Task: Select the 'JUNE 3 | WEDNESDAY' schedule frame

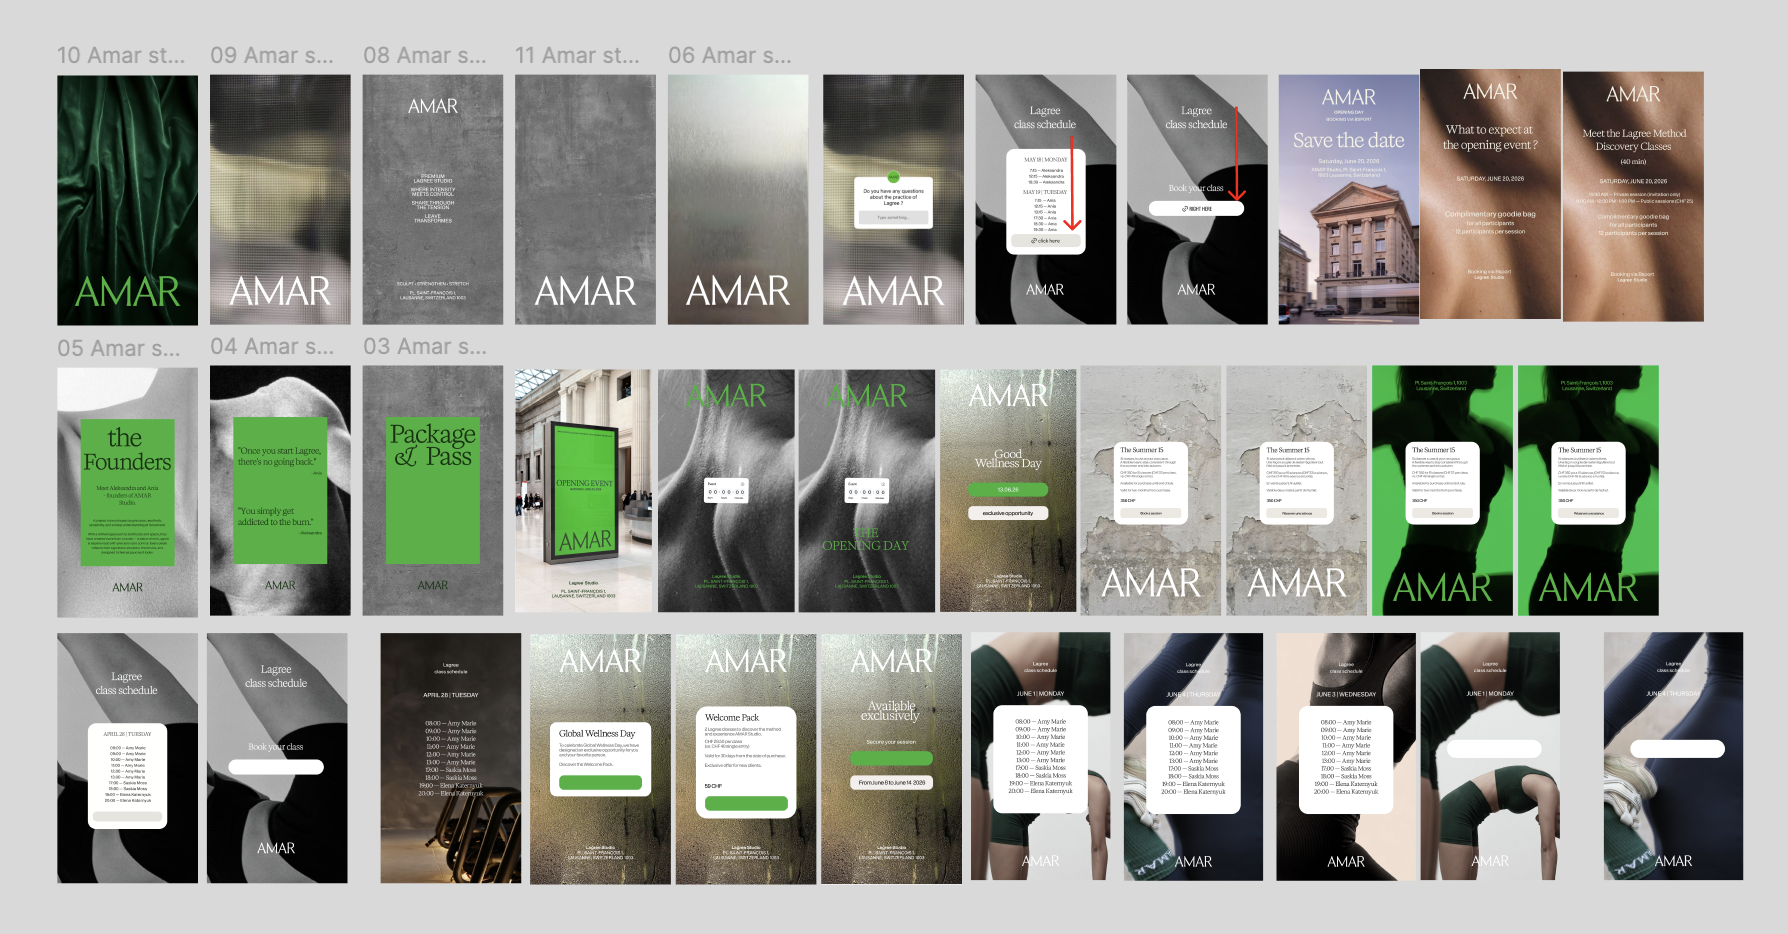Action: 1346,756
